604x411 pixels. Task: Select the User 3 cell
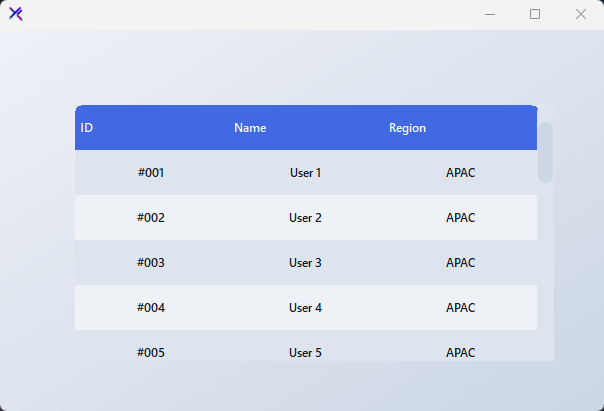[305, 263]
